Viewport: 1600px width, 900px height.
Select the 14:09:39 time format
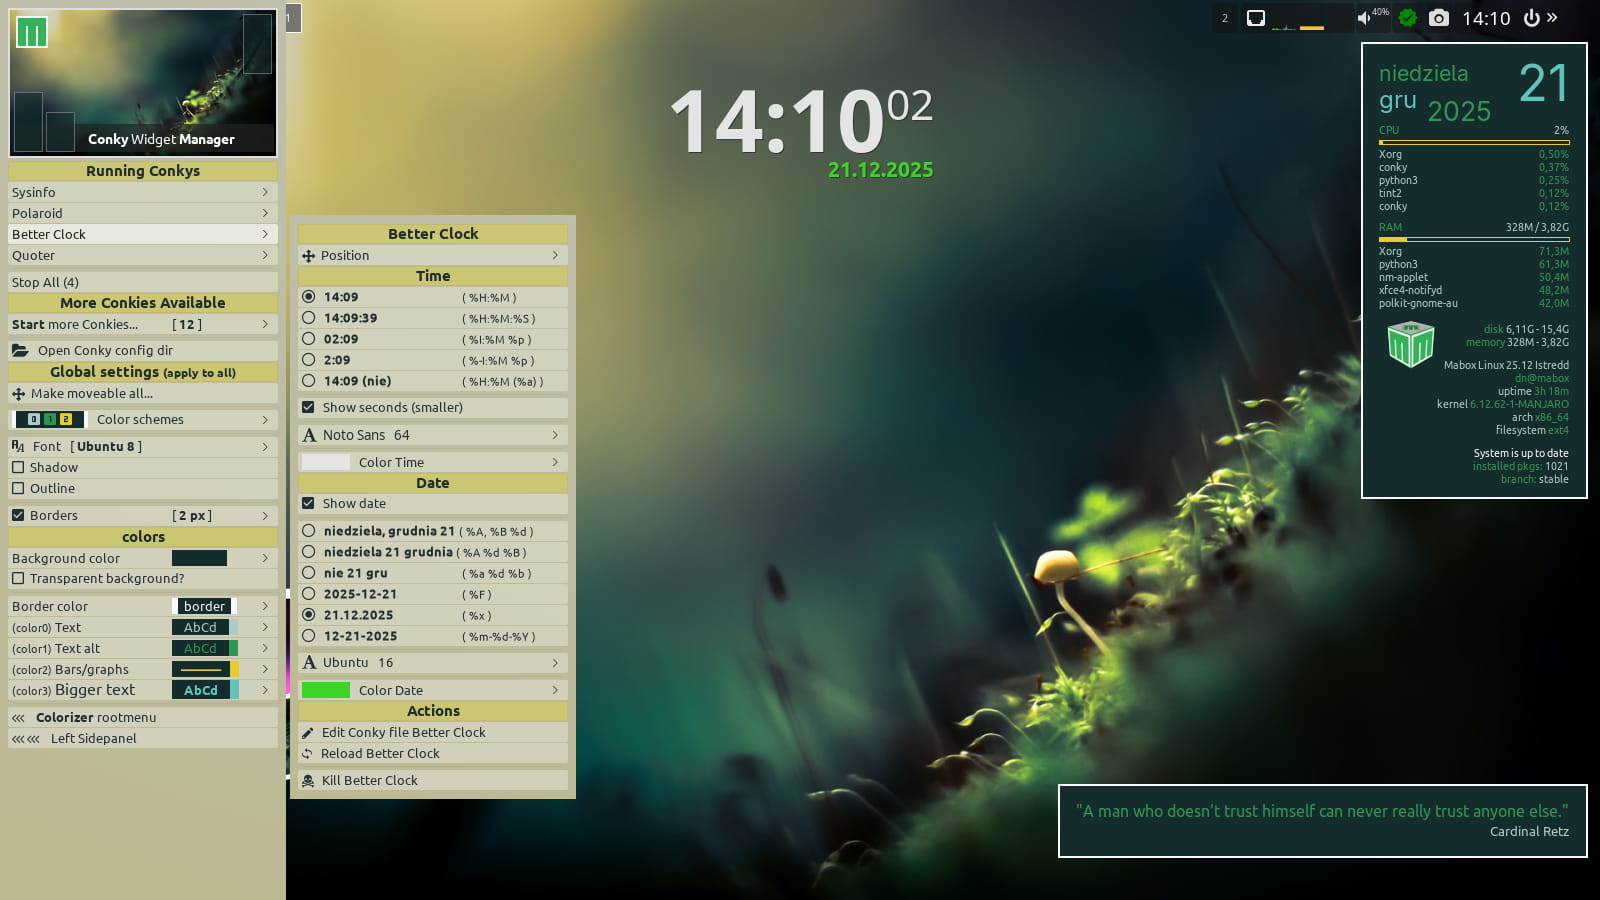coord(309,318)
